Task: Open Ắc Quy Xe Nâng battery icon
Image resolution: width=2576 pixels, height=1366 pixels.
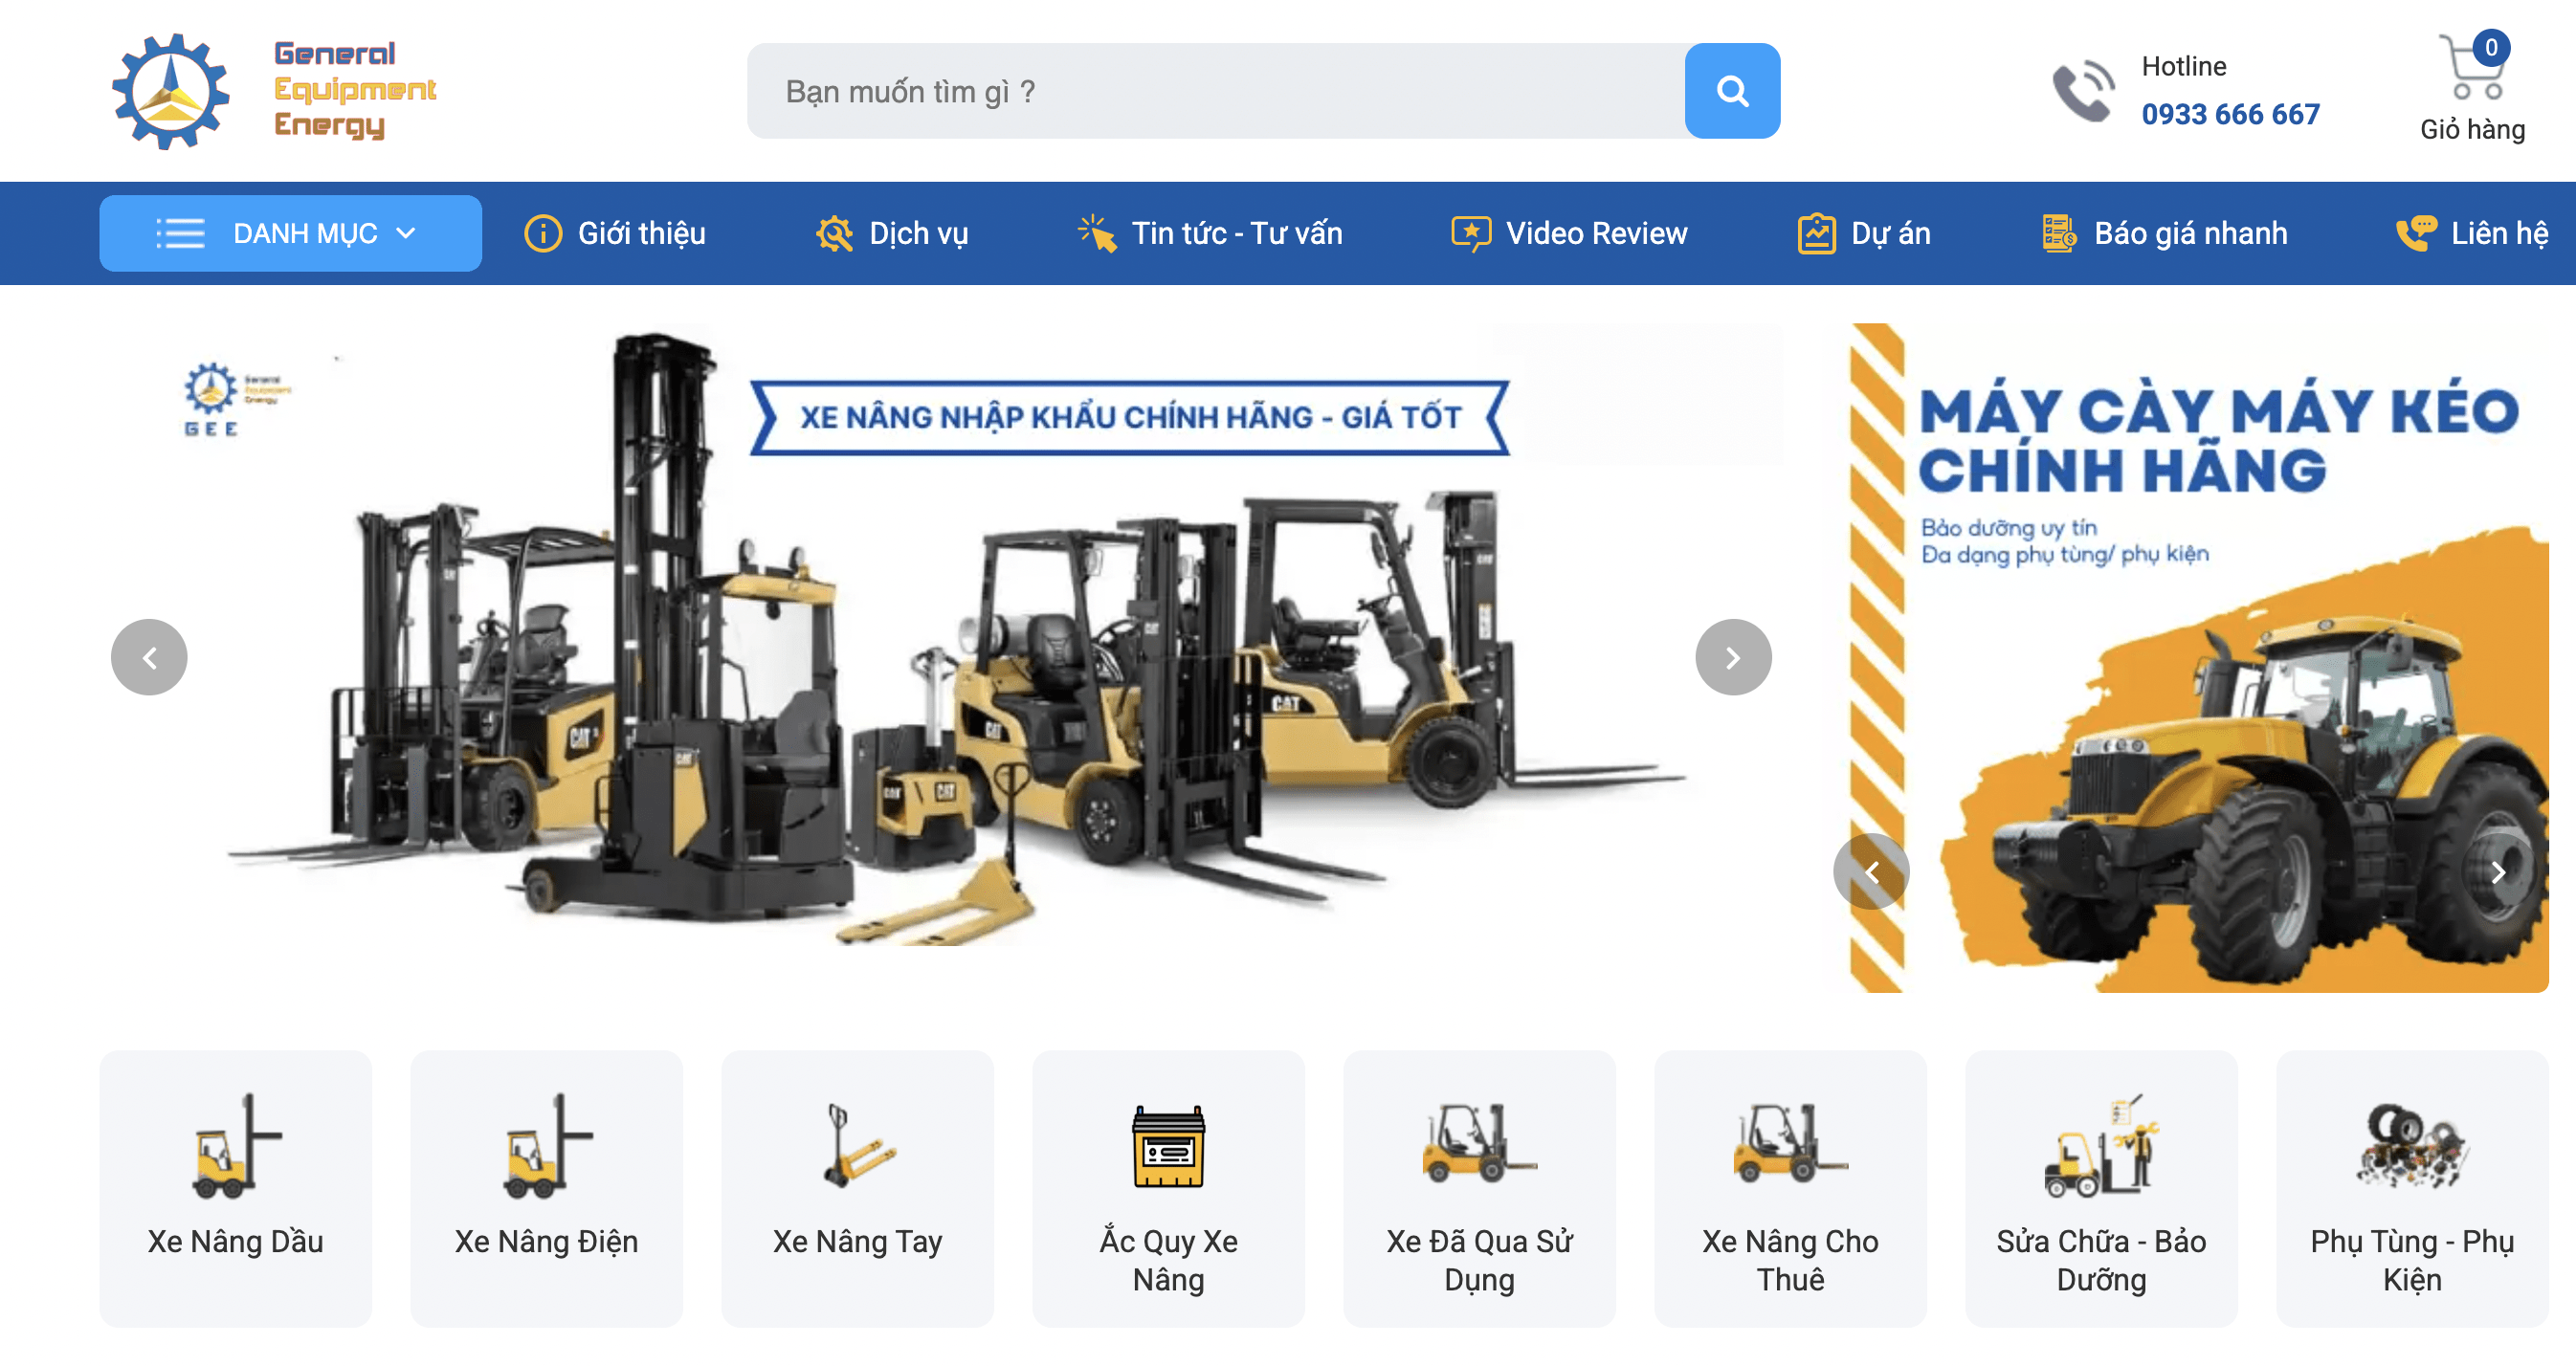Action: point(1168,1146)
